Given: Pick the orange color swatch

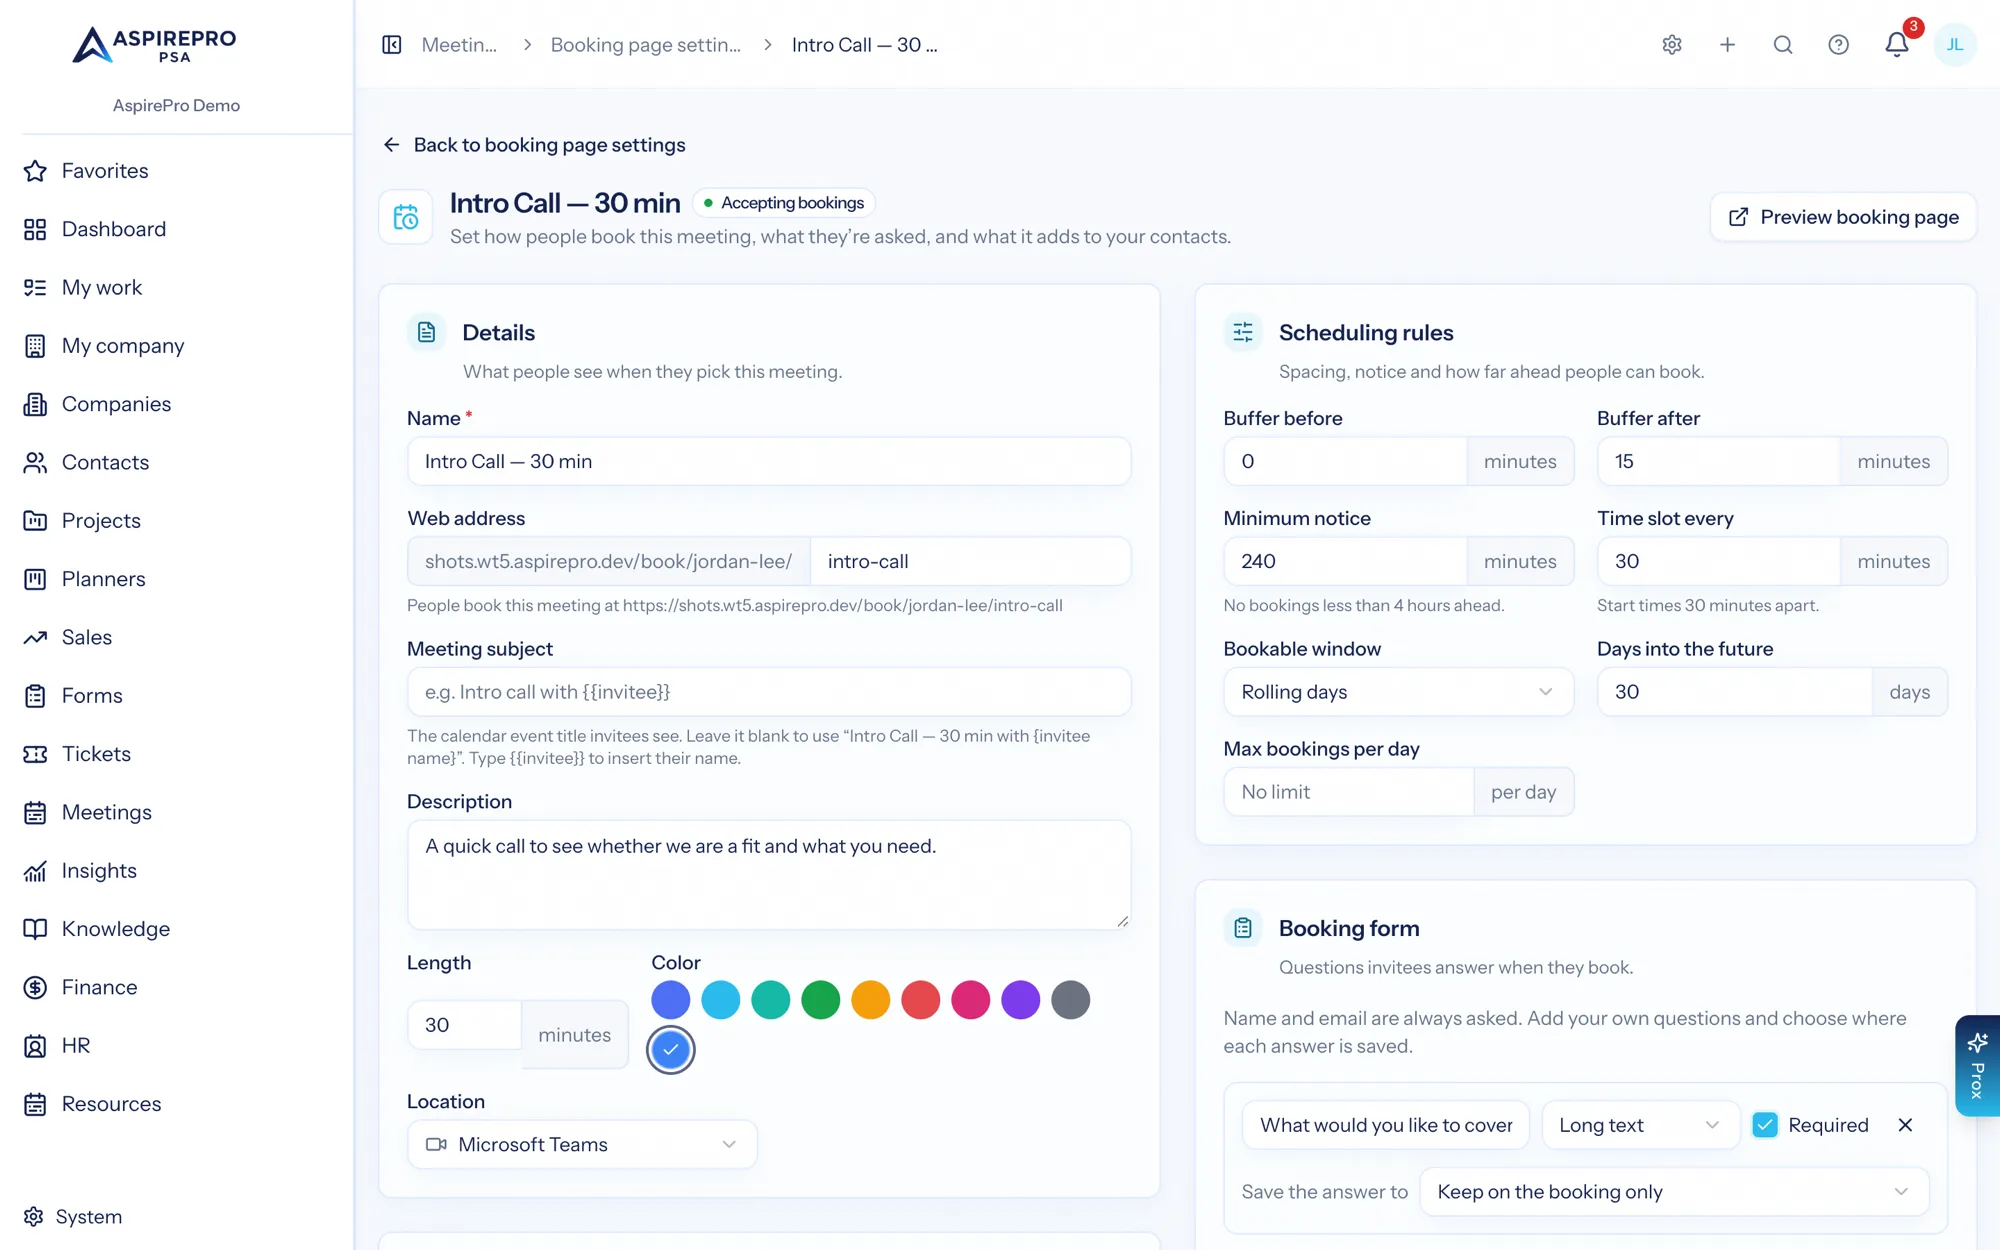Looking at the screenshot, I should pos(870,1000).
